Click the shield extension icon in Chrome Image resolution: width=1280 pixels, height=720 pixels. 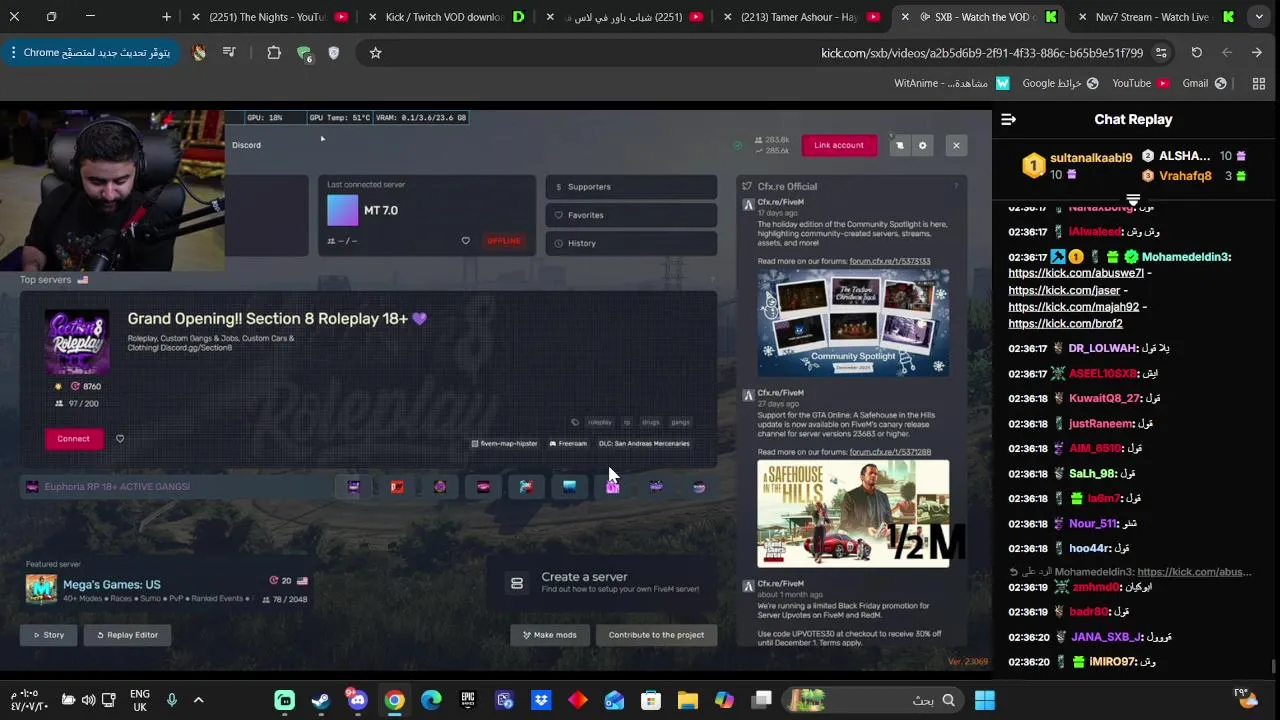[334, 53]
